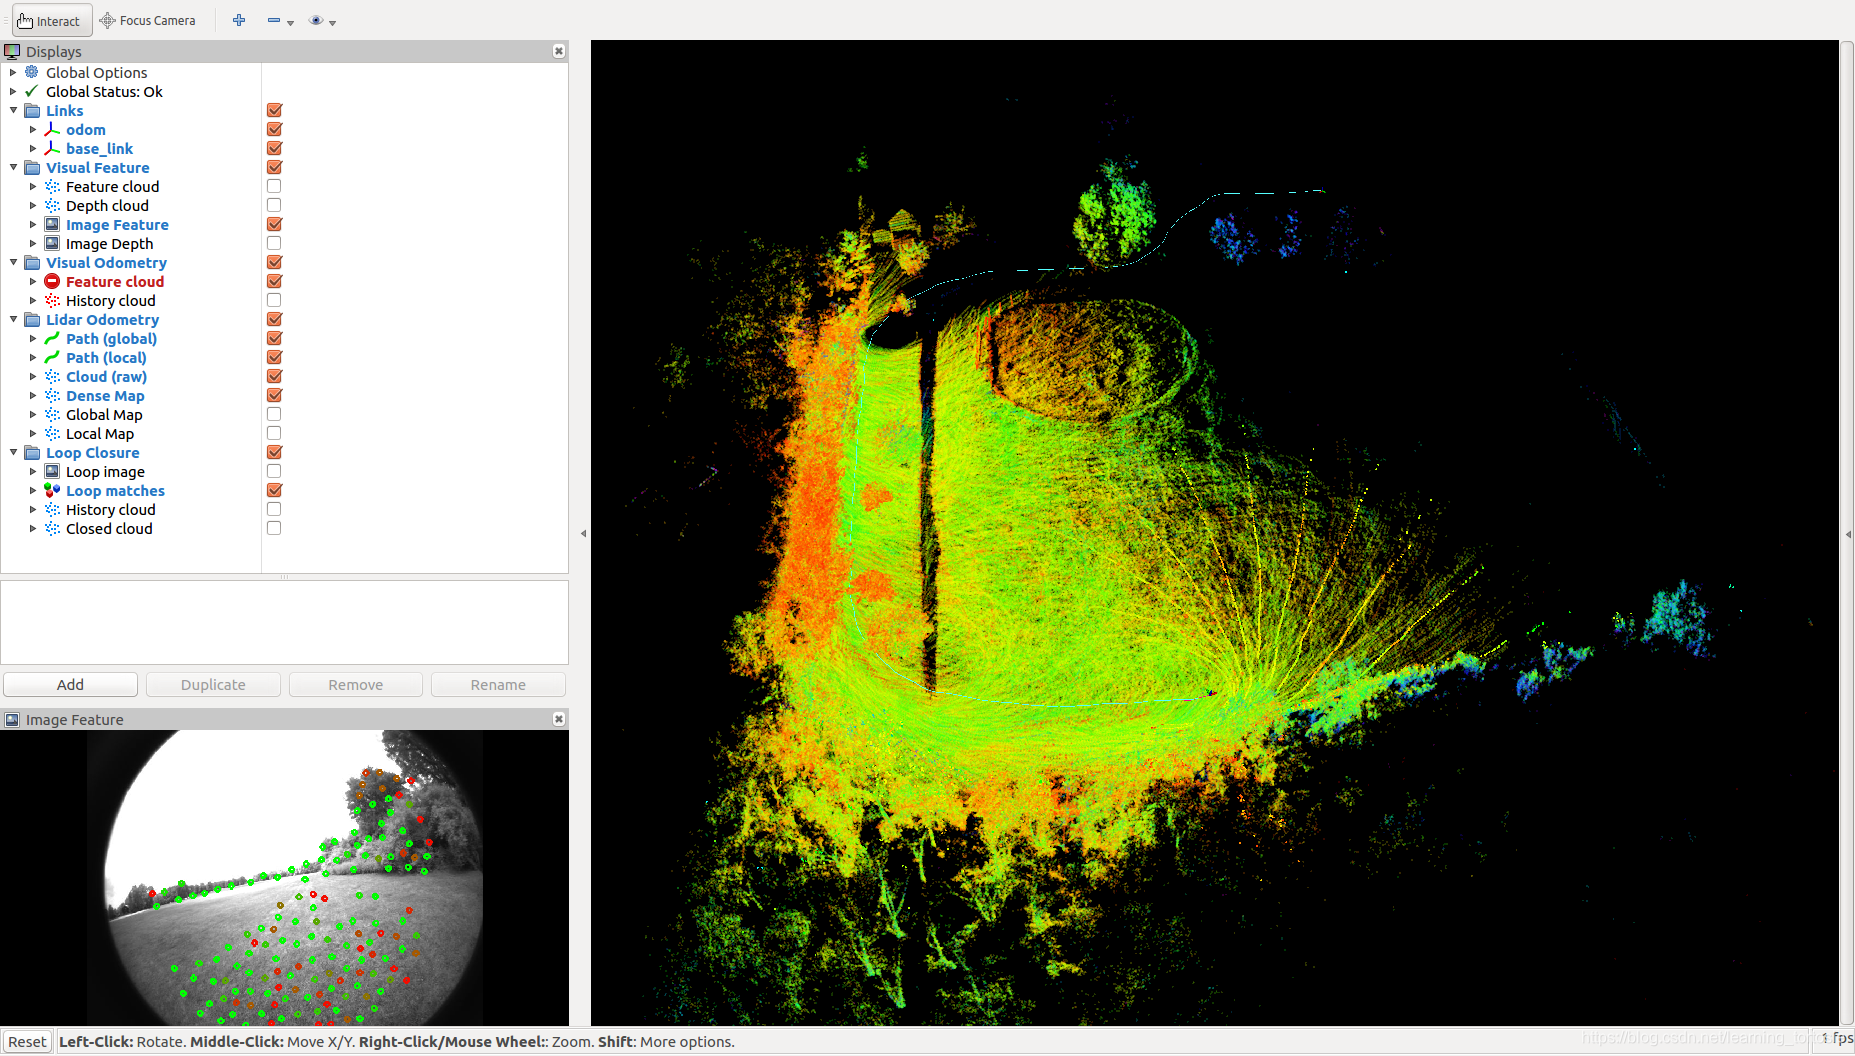Click the Links folder icon
Image resolution: width=1855 pixels, height=1056 pixels.
(x=32, y=110)
